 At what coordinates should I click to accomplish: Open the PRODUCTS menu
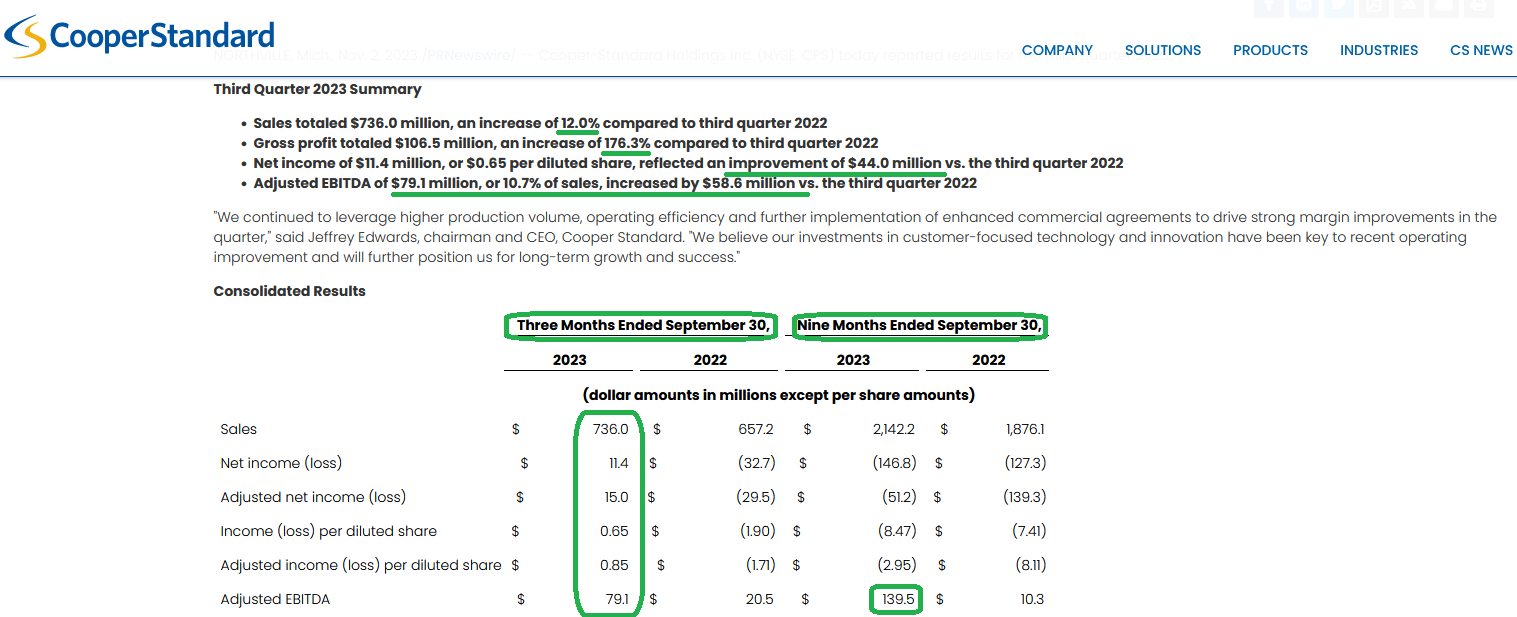click(1270, 50)
